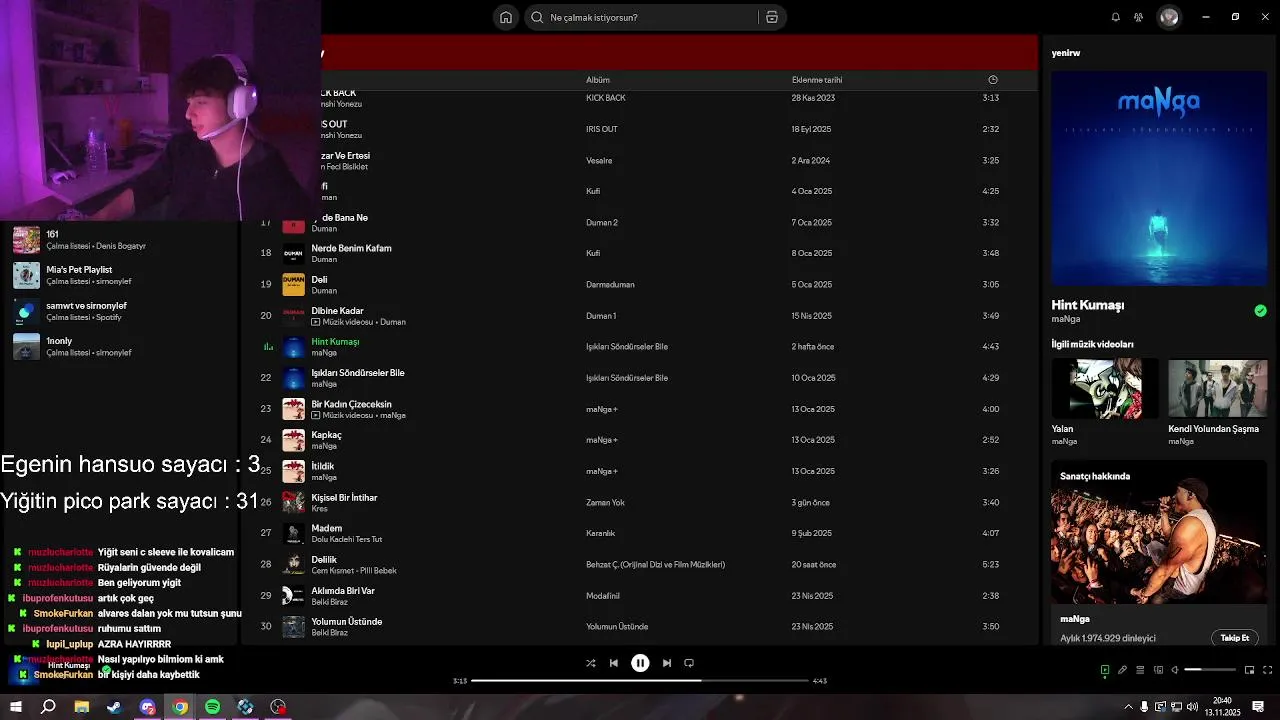Play the track Deli by Duman
Viewport: 1280px width, 720px height.
coord(640,284)
